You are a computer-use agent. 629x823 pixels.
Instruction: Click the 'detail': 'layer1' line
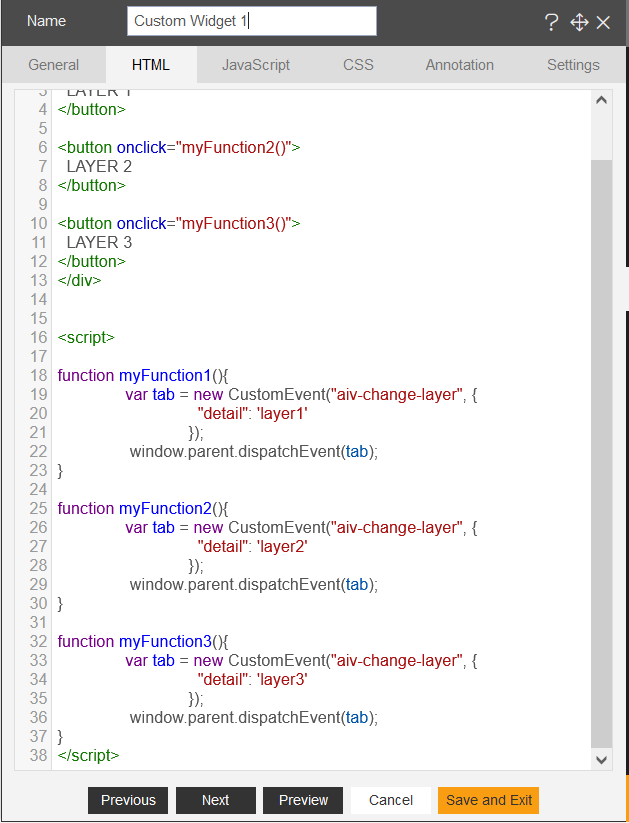pyautogui.click(x=253, y=414)
